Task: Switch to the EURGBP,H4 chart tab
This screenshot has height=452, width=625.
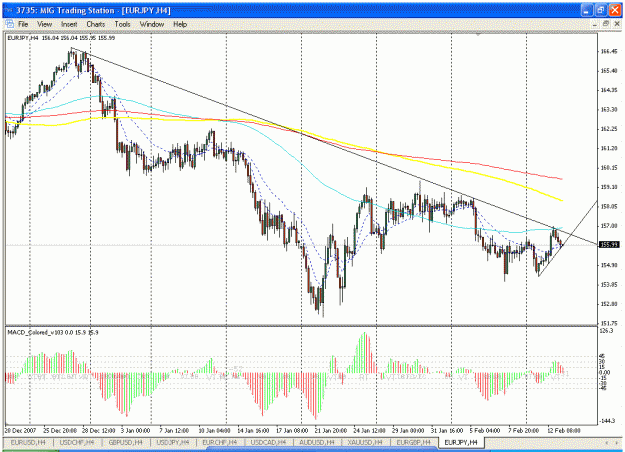Action: [x=413, y=442]
